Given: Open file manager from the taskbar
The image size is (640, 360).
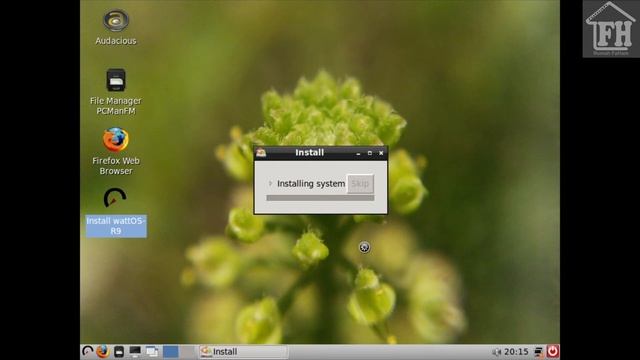Looking at the screenshot, I should coord(119,351).
